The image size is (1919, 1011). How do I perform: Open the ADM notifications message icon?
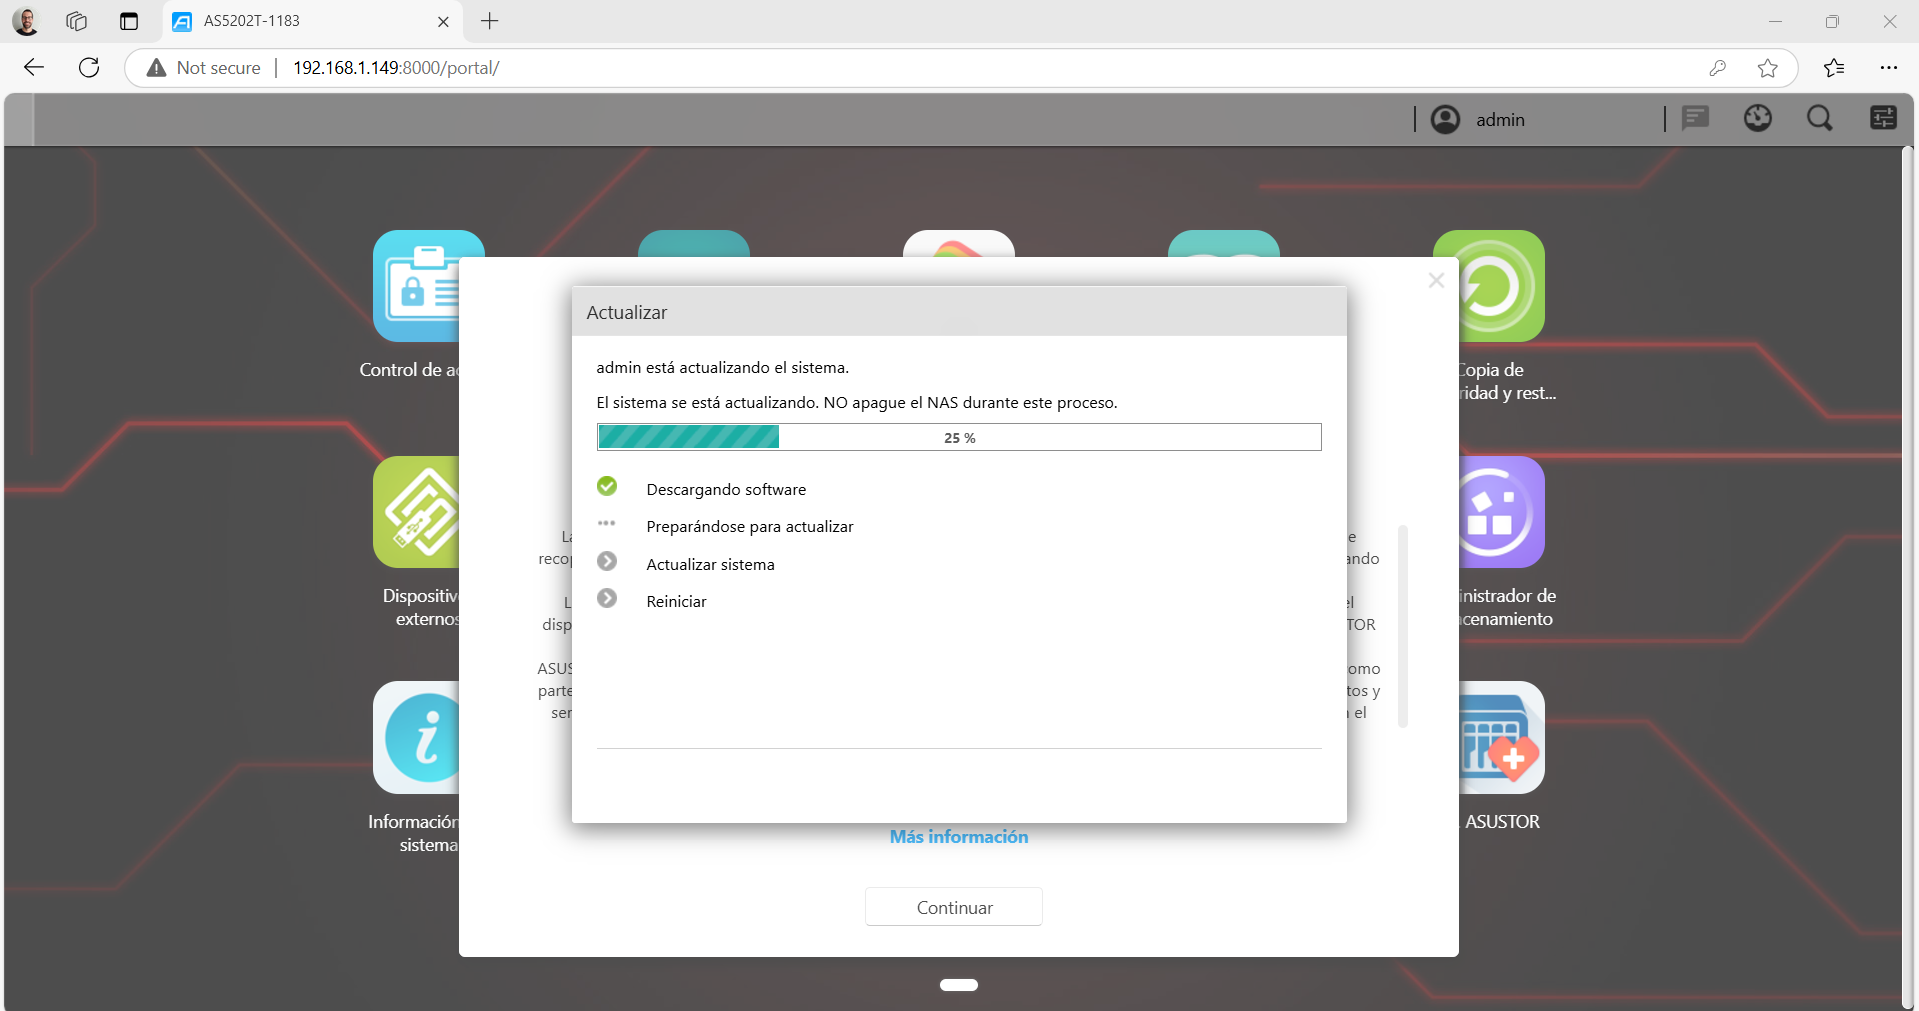click(1695, 119)
